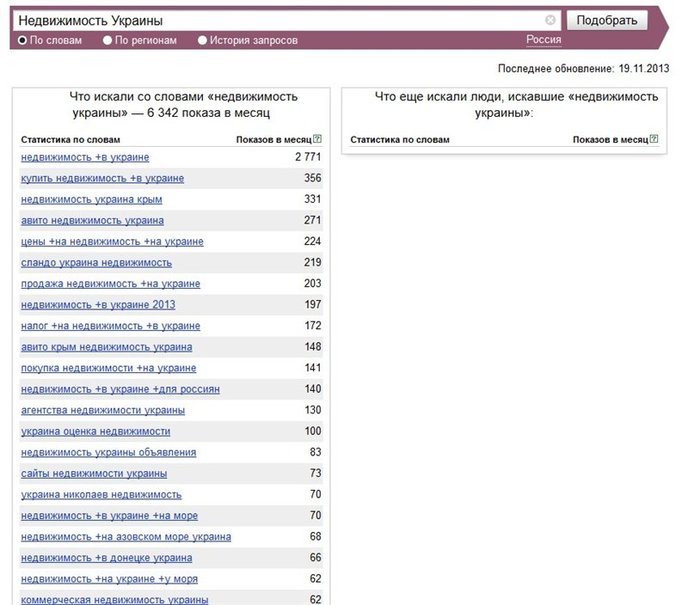Open 'цены +на недвижимость +на украине' link

112,242
